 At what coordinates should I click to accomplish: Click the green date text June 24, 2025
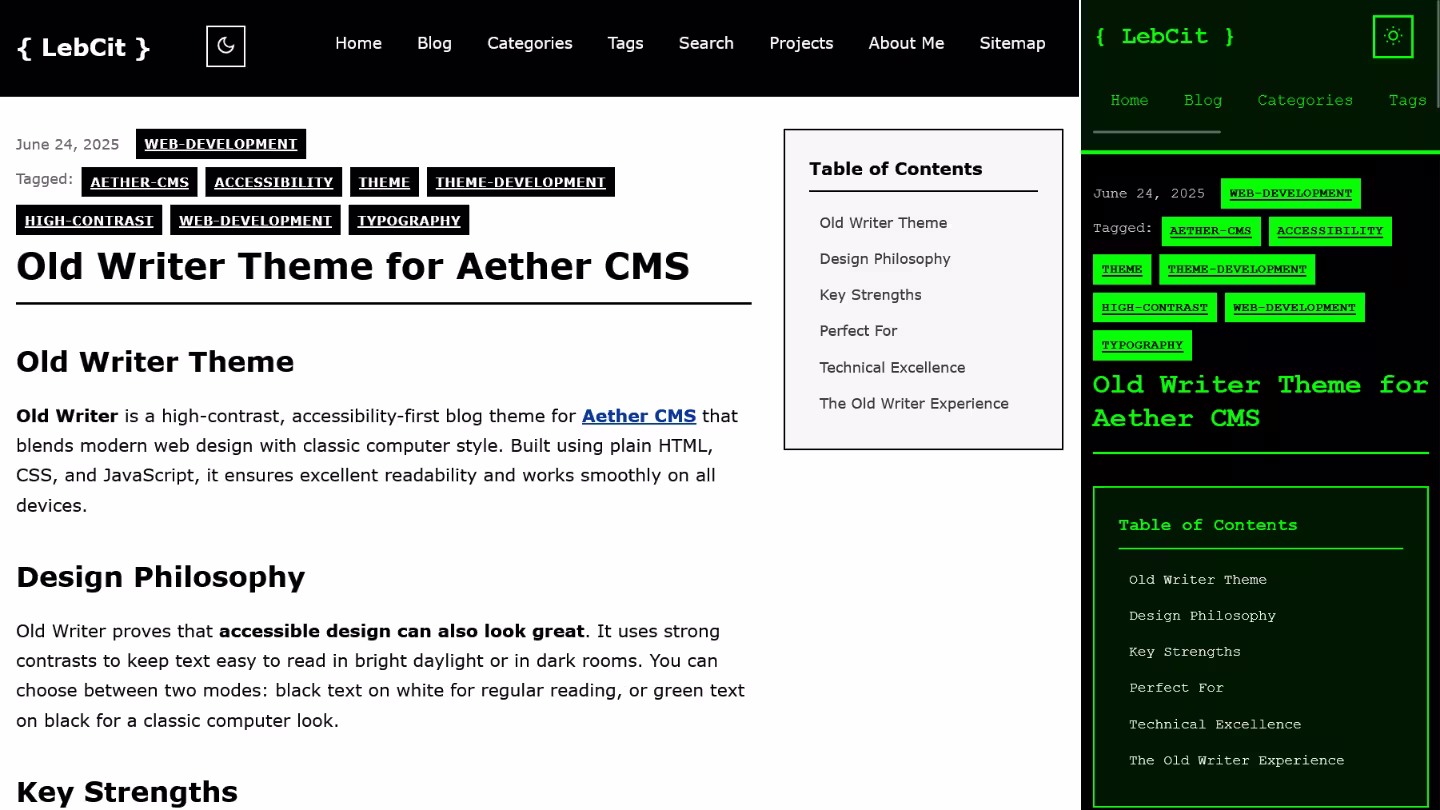pos(1149,193)
